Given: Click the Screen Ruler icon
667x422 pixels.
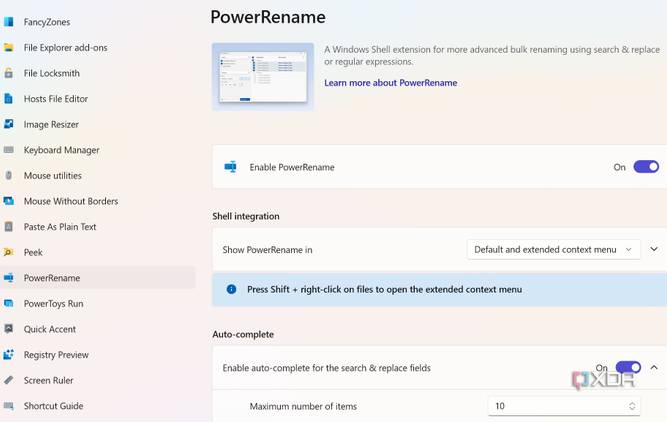Looking at the screenshot, I should pyautogui.click(x=9, y=380).
